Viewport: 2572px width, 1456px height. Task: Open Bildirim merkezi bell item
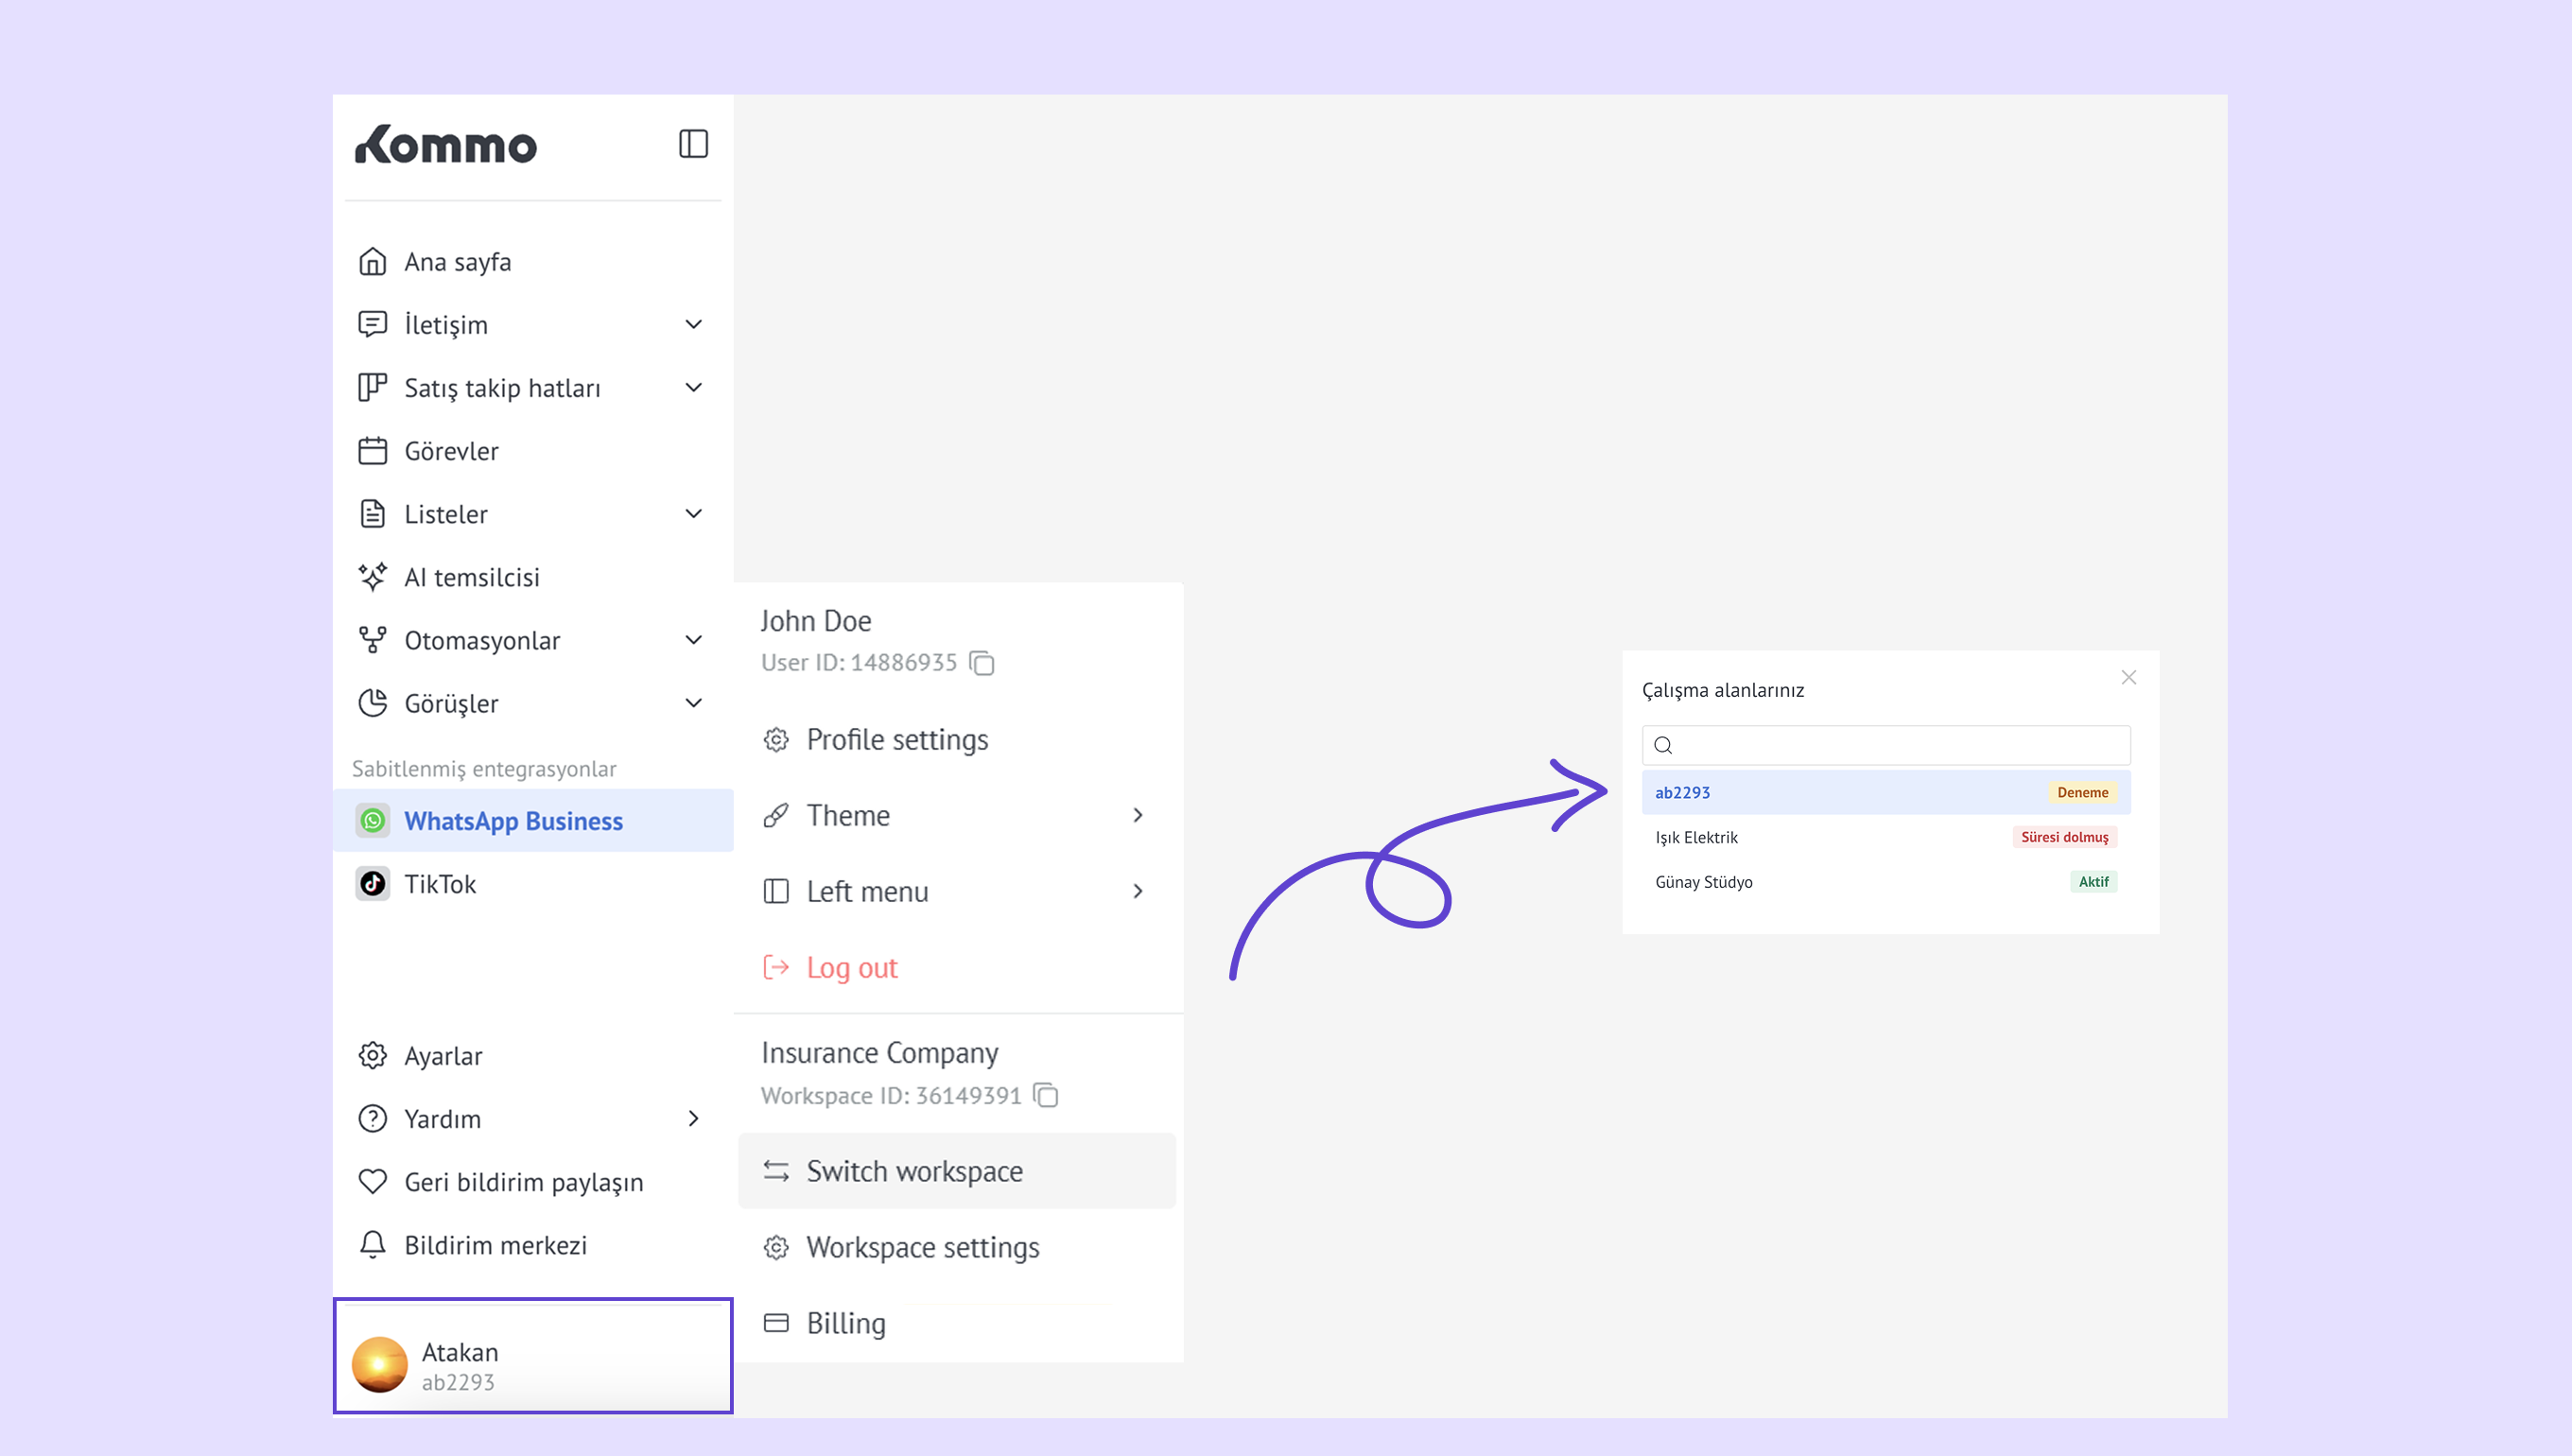point(495,1245)
